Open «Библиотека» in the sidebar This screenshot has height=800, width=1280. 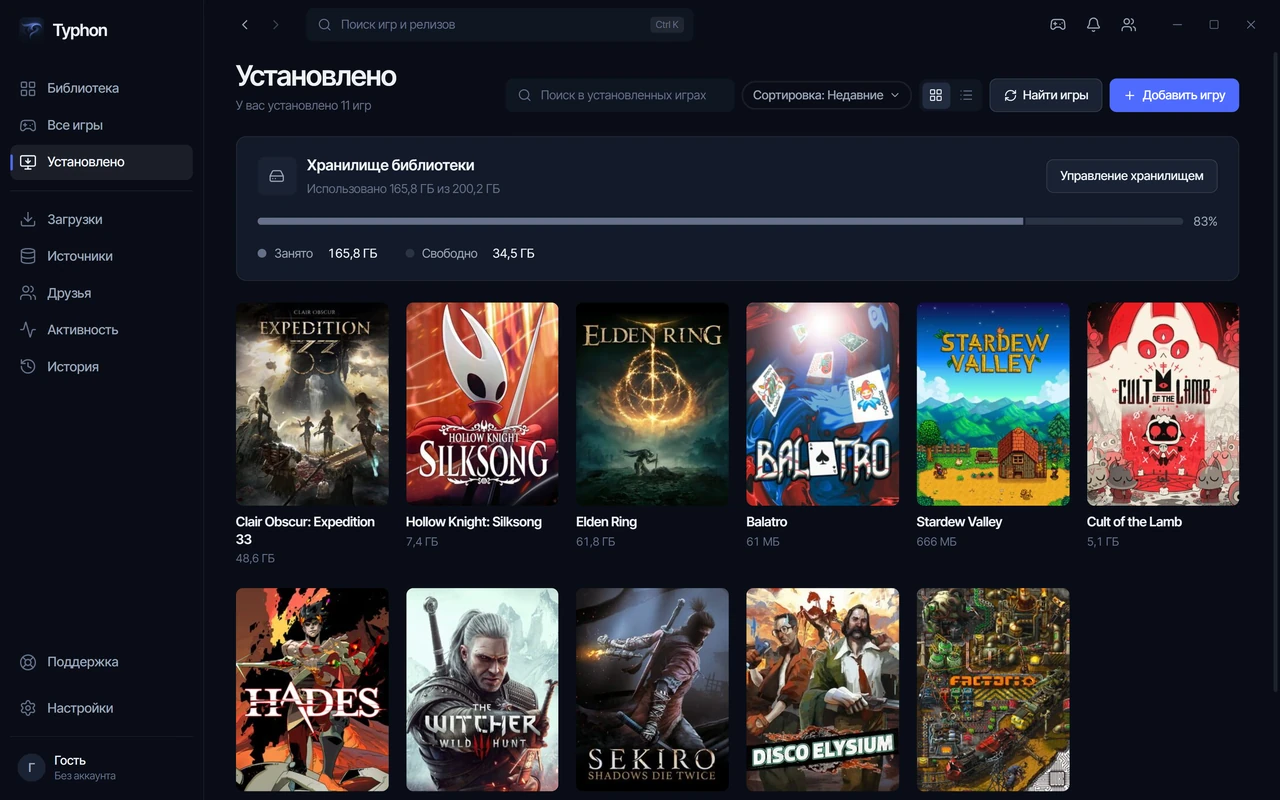(101, 88)
